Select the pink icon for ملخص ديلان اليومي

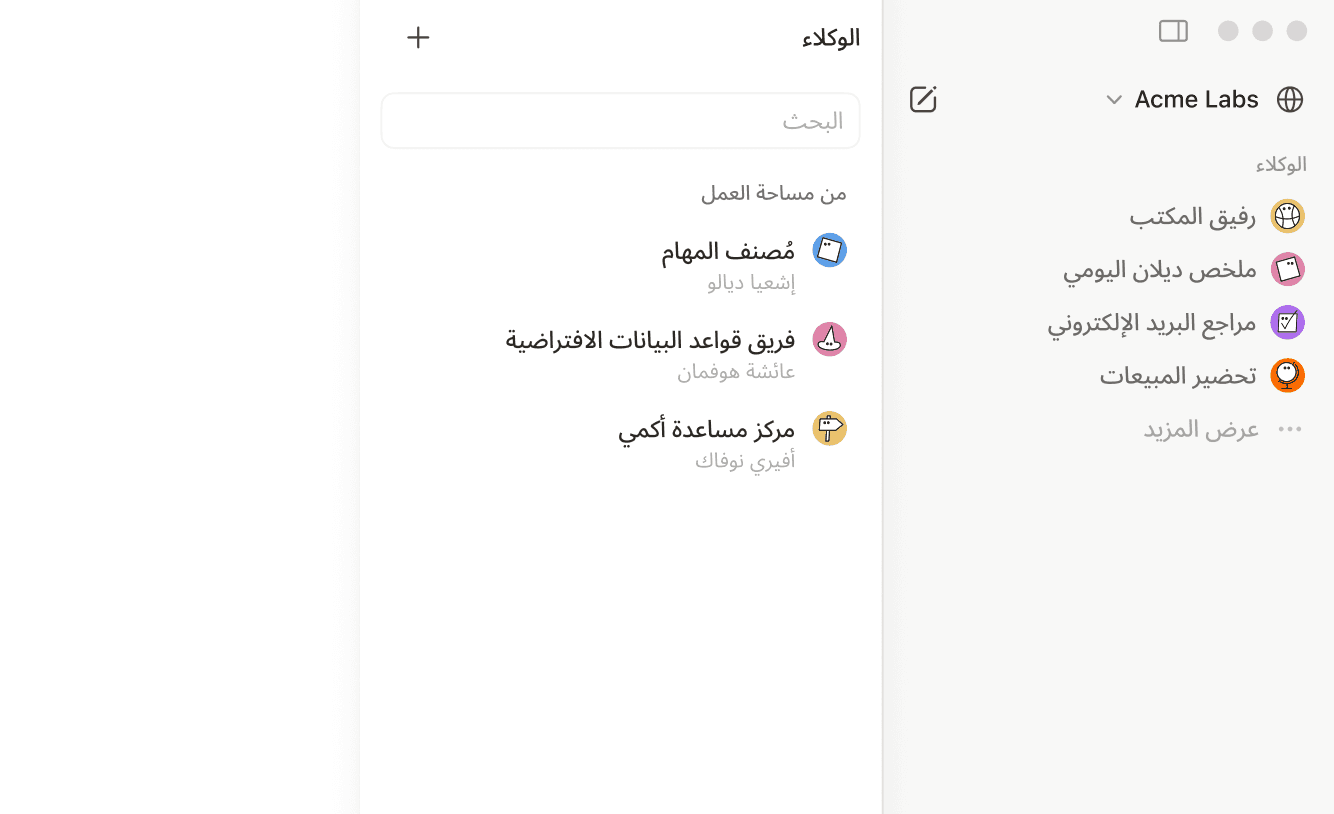(1287, 269)
